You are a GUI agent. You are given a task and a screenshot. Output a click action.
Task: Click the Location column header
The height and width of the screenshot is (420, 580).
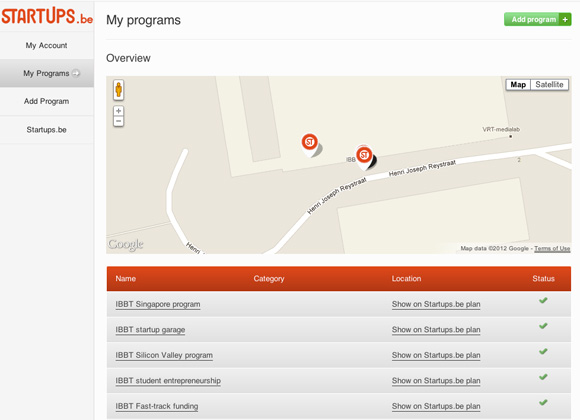click(x=407, y=279)
